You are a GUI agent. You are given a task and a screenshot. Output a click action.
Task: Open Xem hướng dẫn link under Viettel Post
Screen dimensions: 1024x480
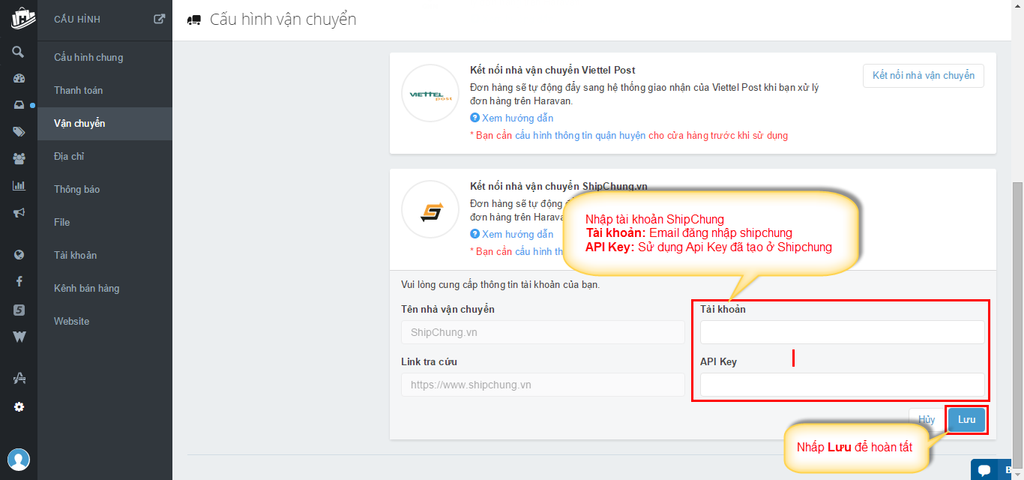[x=512, y=118]
